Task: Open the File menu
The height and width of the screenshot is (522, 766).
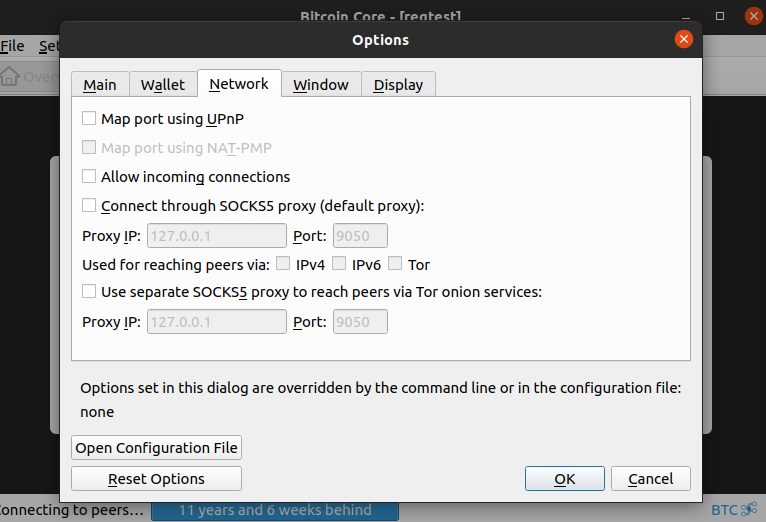Action: point(12,46)
